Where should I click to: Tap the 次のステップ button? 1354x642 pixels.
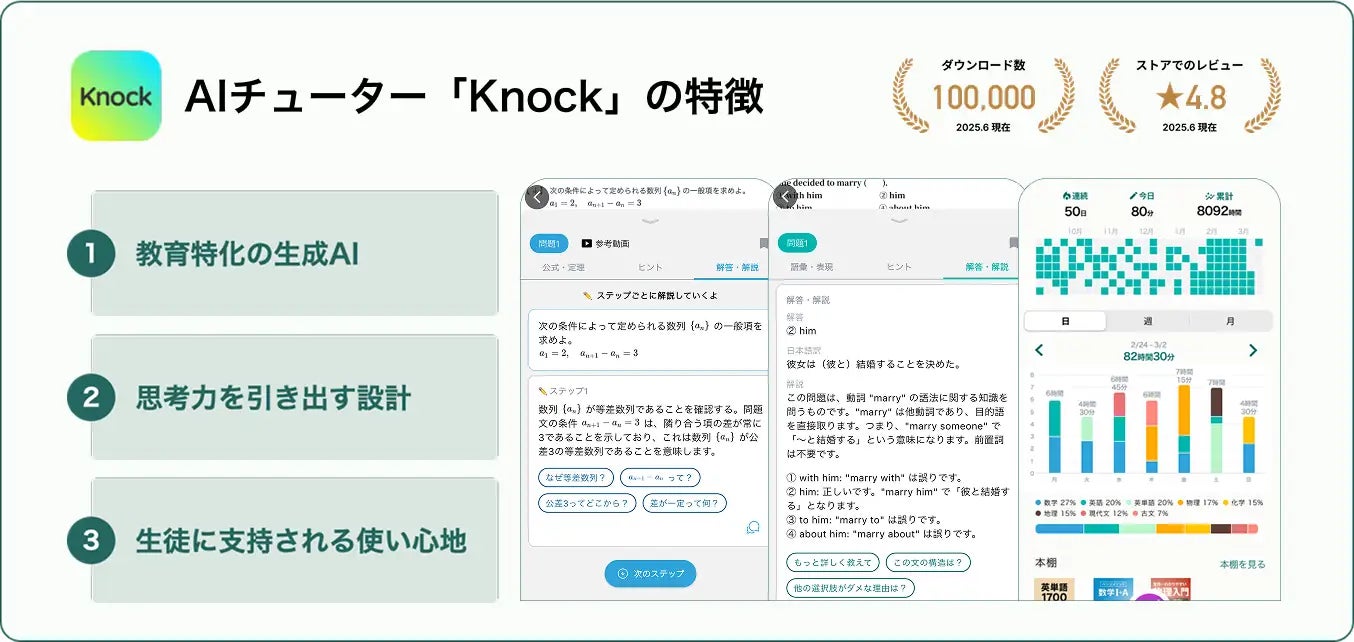tap(650, 574)
